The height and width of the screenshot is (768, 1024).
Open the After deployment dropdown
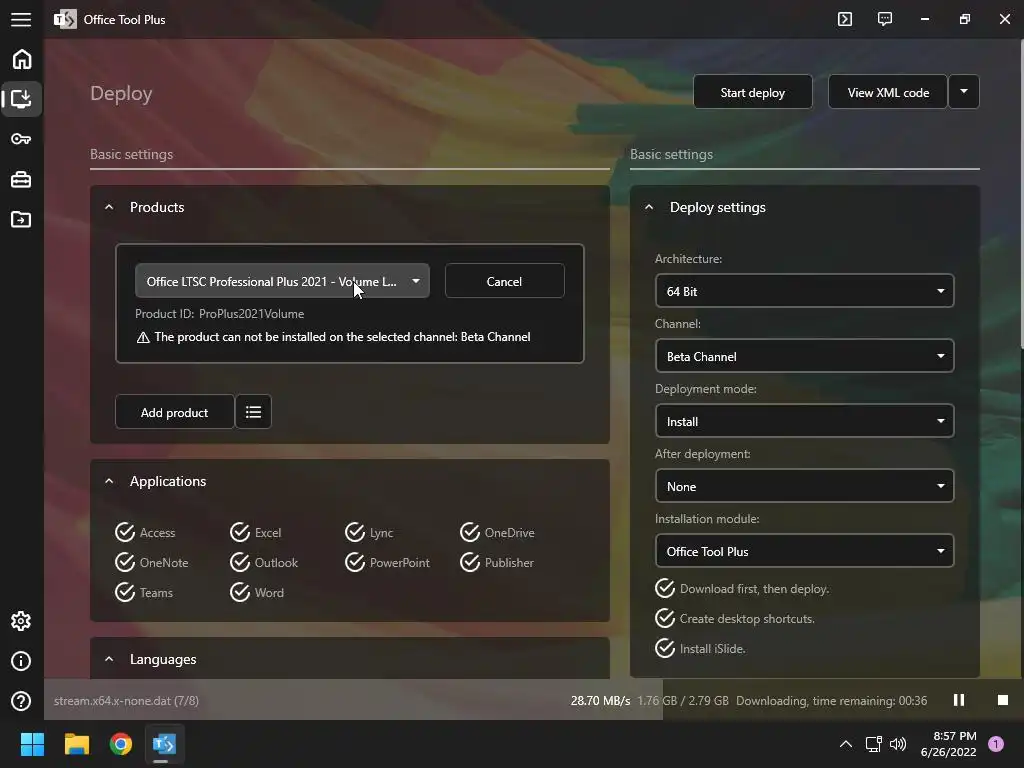coord(804,486)
